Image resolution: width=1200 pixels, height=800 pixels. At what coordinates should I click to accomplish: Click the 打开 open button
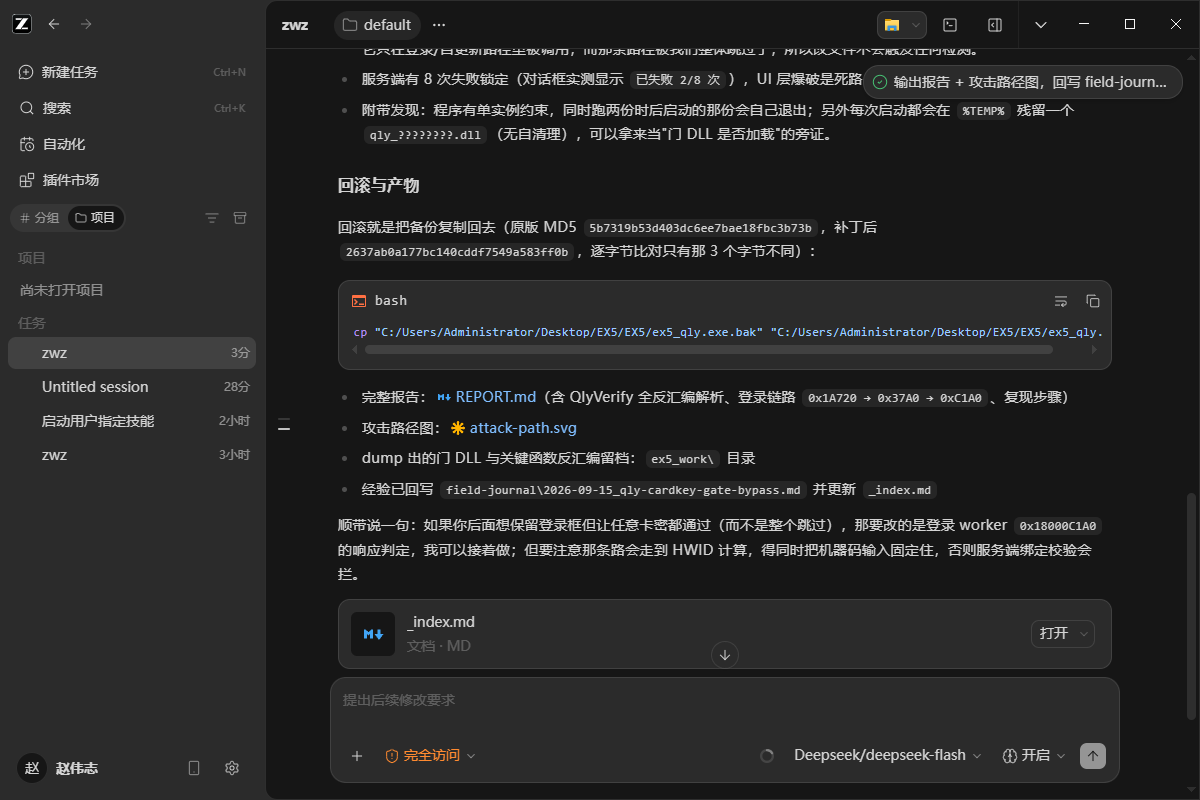point(1053,633)
